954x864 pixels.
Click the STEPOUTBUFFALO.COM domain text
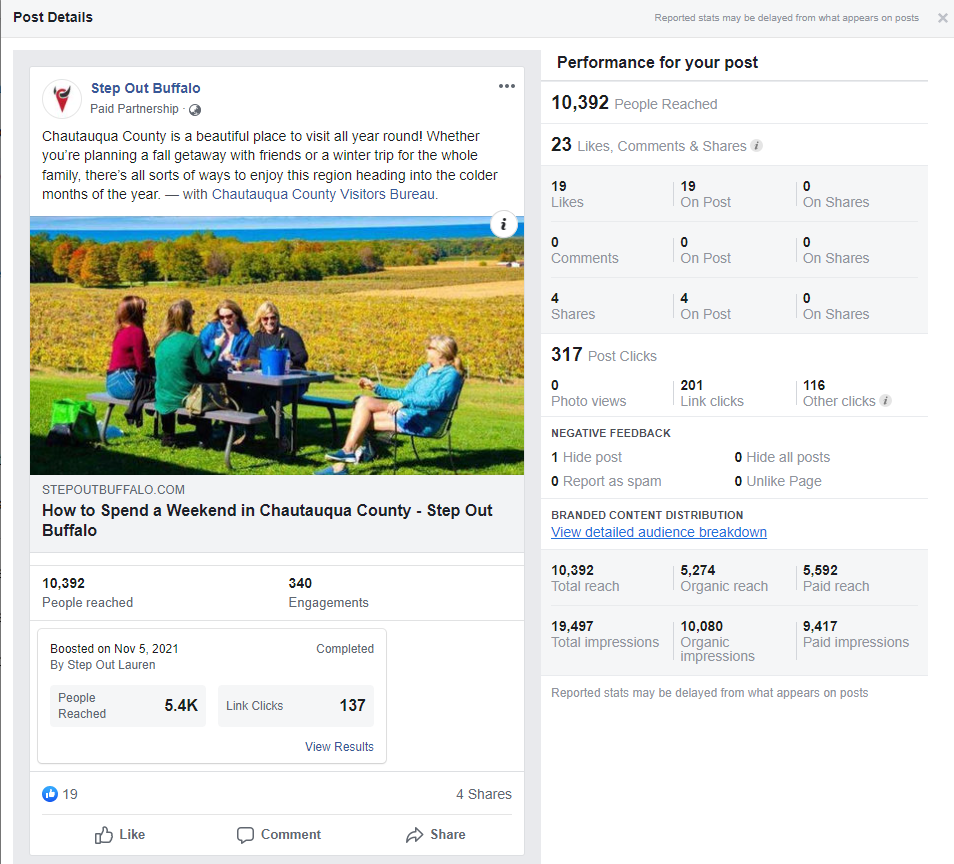[113, 490]
